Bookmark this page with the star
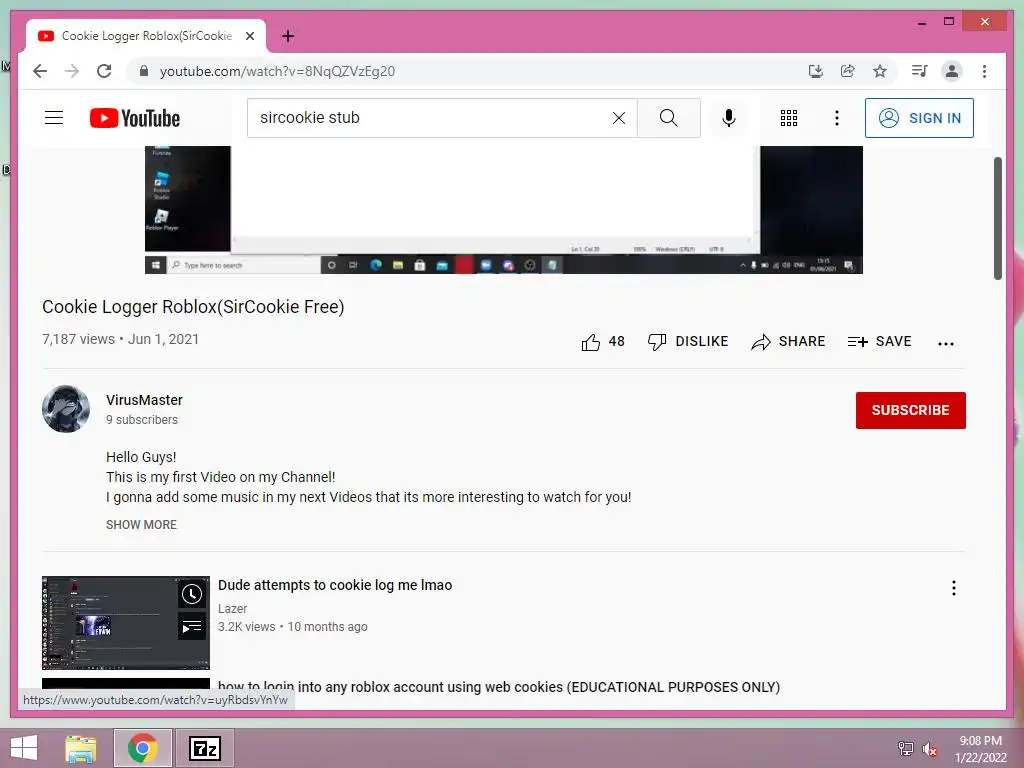The height and width of the screenshot is (768, 1024). click(x=880, y=71)
